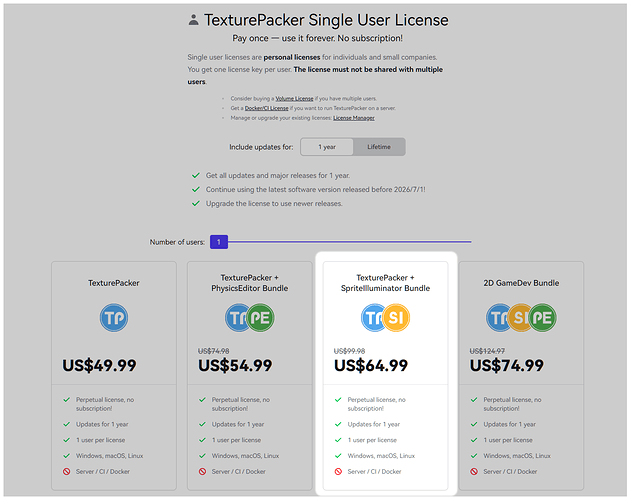This screenshot has height=500, width=630.
Task: Open the License Manager link
Action: pyautogui.click(x=354, y=118)
